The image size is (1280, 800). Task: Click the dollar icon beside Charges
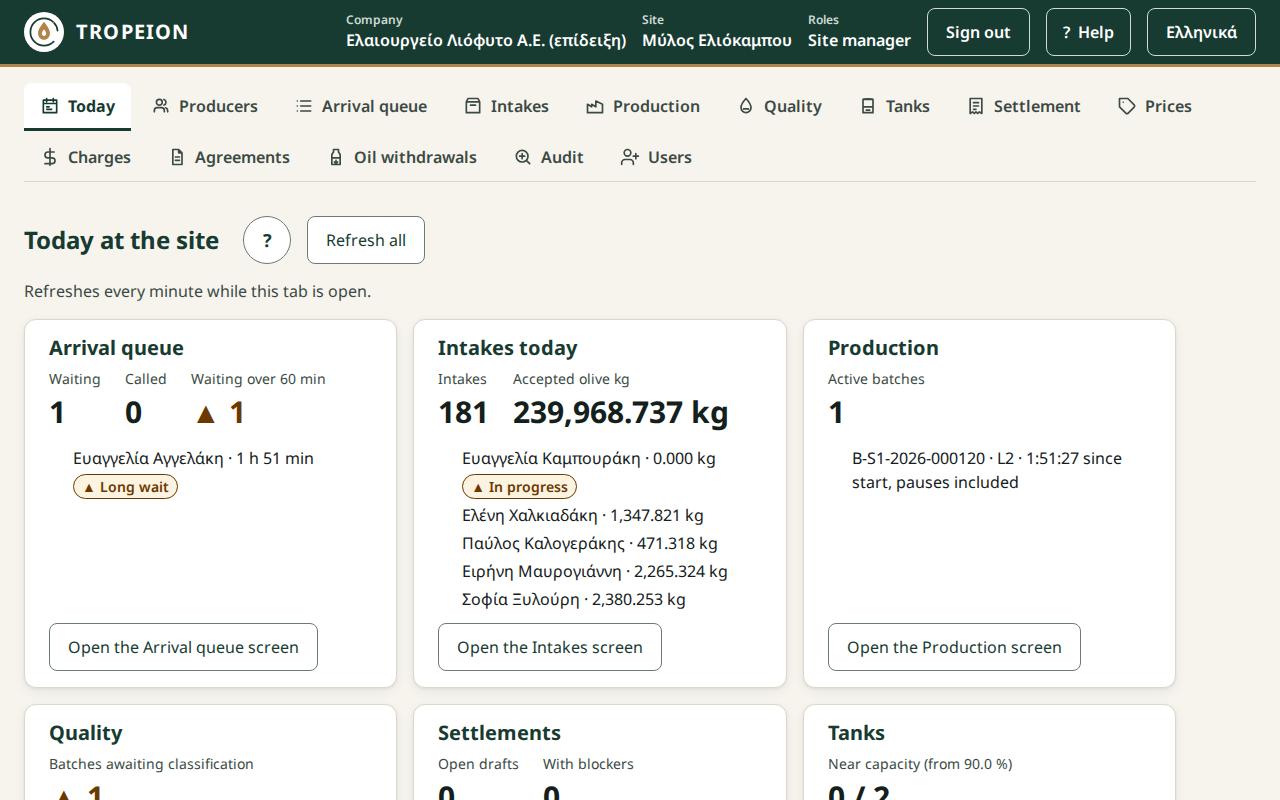coord(50,157)
